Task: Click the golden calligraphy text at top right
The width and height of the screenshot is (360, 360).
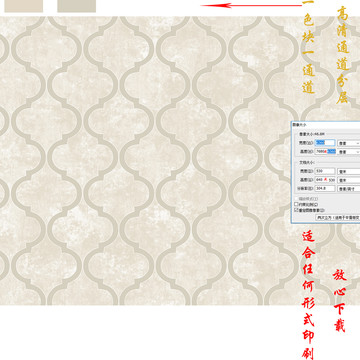Action: tap(342, 55)
